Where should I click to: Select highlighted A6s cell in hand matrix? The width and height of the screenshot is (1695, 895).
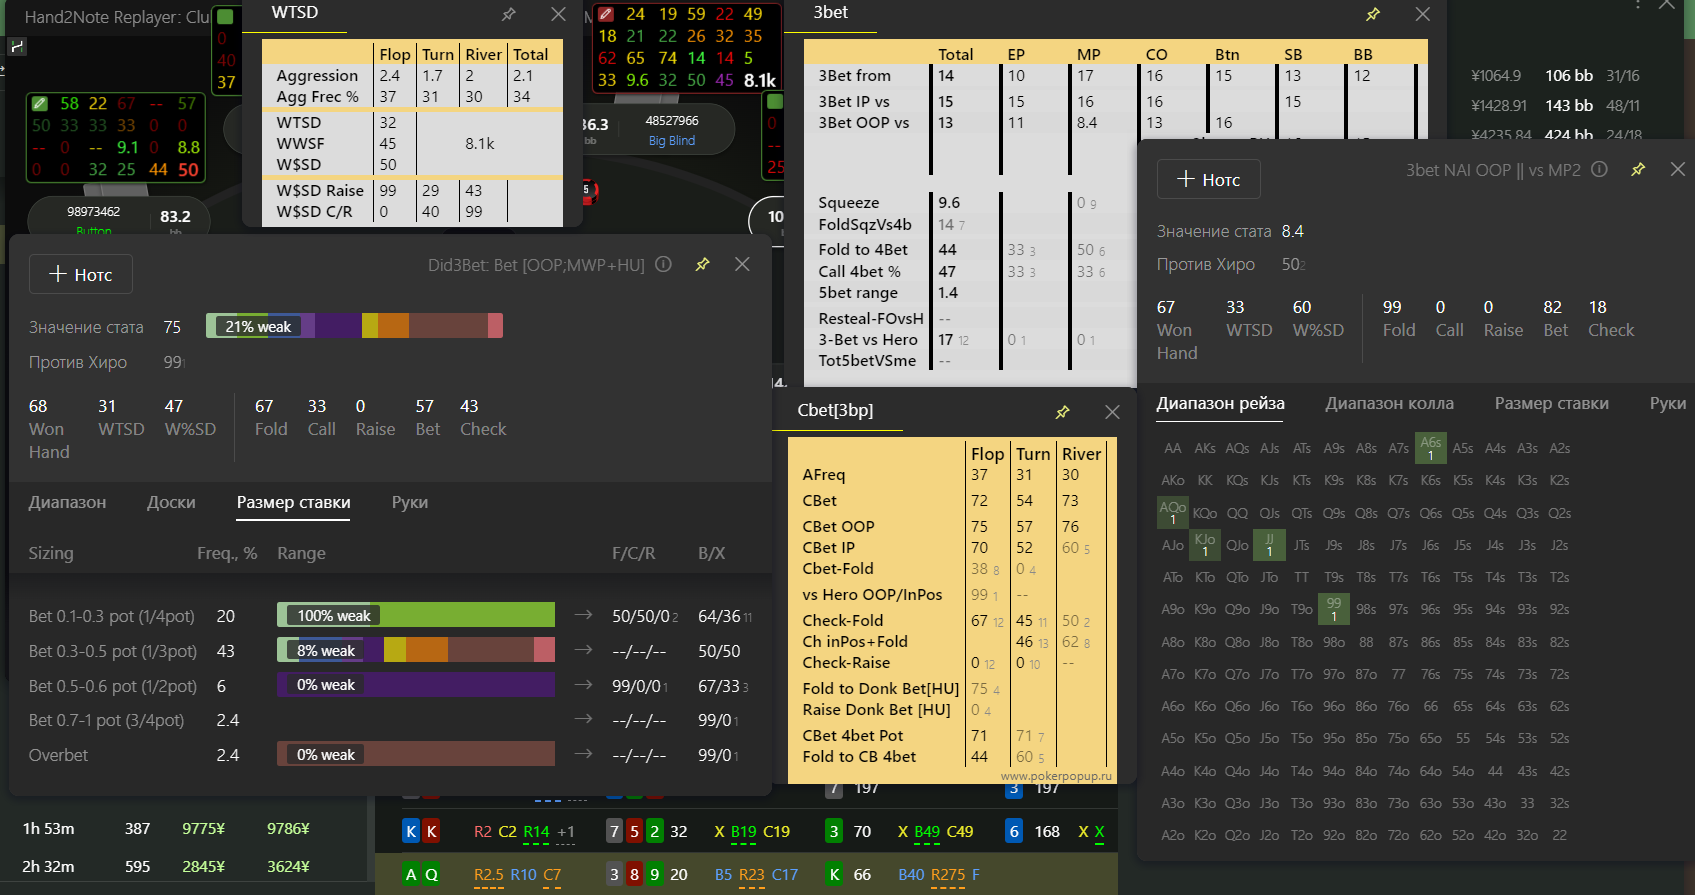[1431, 448]
